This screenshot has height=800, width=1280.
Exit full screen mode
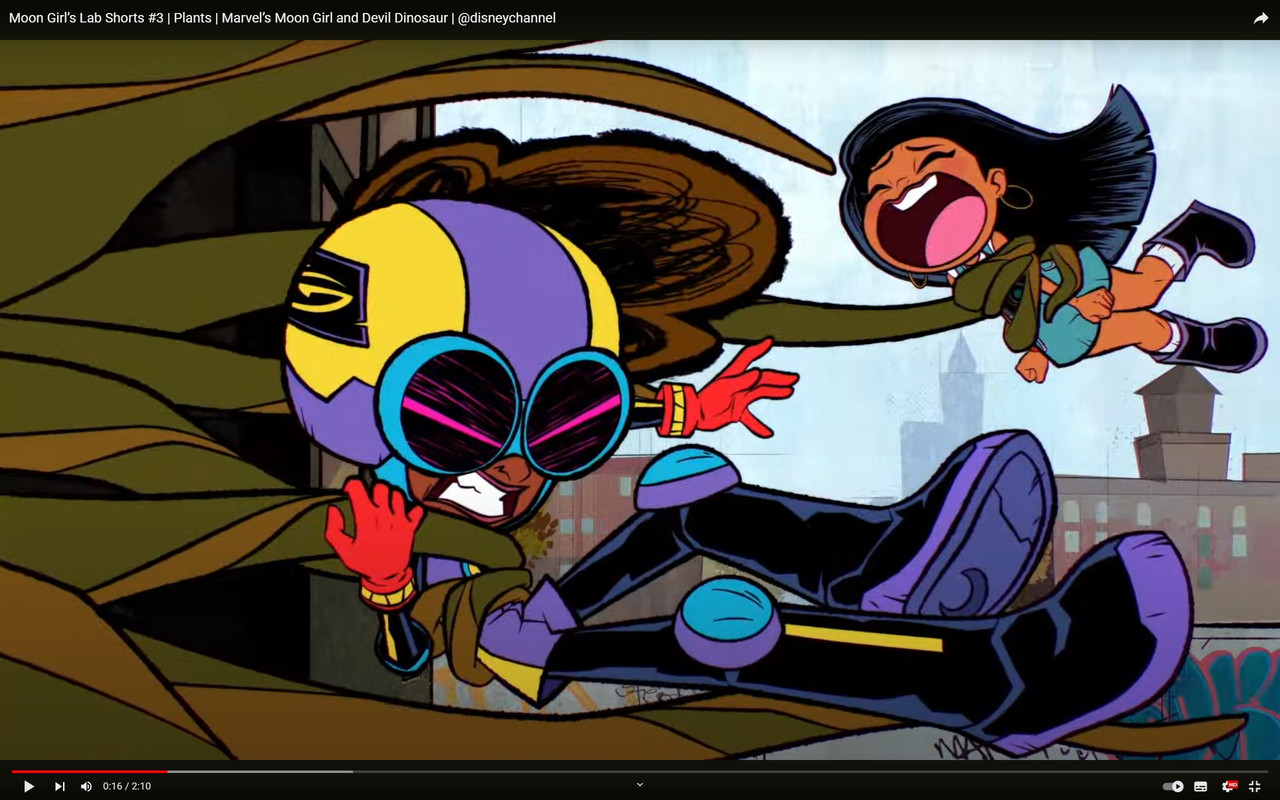(x=1255, y=786)
